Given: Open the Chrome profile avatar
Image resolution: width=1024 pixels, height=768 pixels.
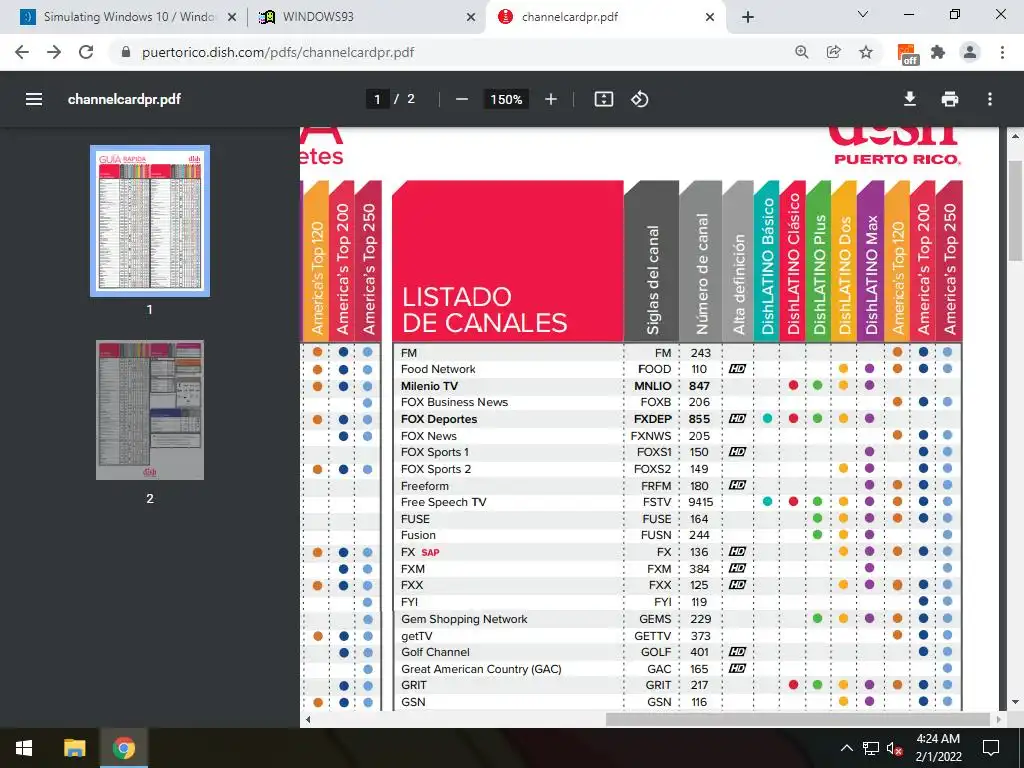Looking at the screenshot, I should pyautogui.click(x=970, y=52).
